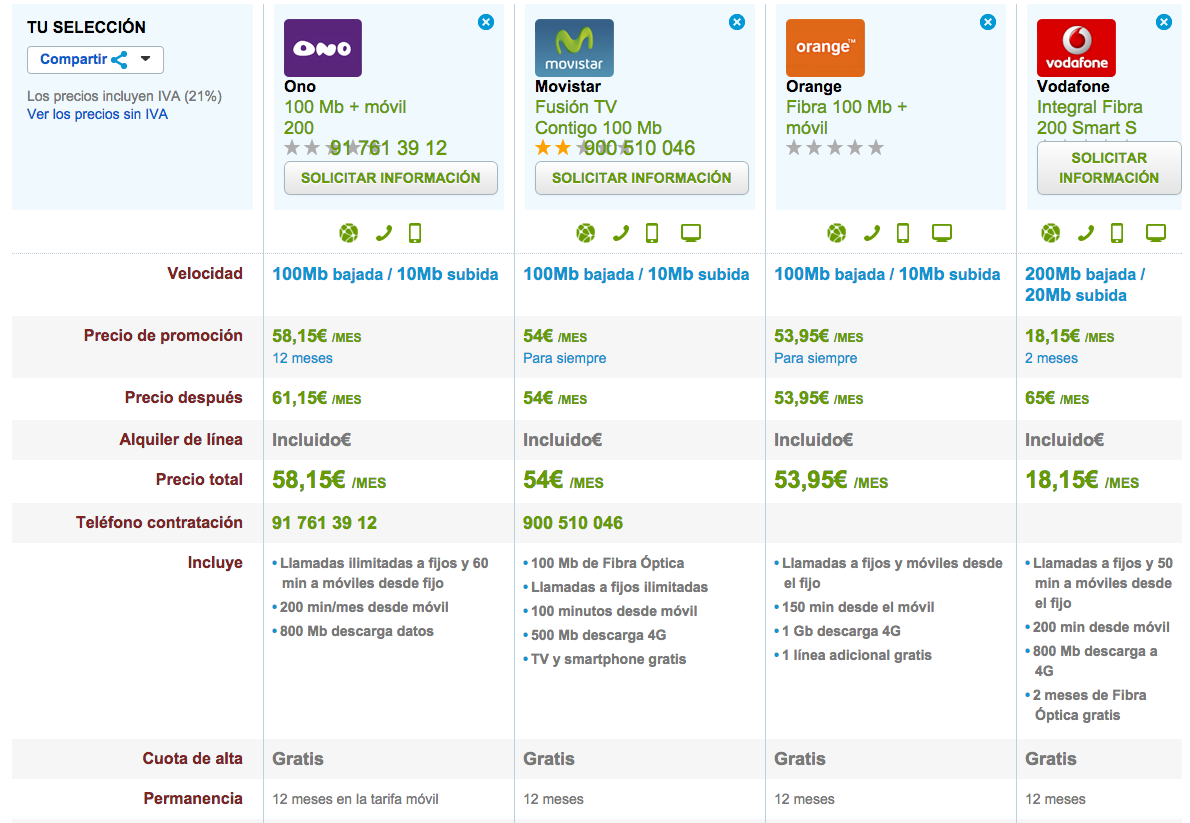Click the Ono landline phone icon

(384, 233)
